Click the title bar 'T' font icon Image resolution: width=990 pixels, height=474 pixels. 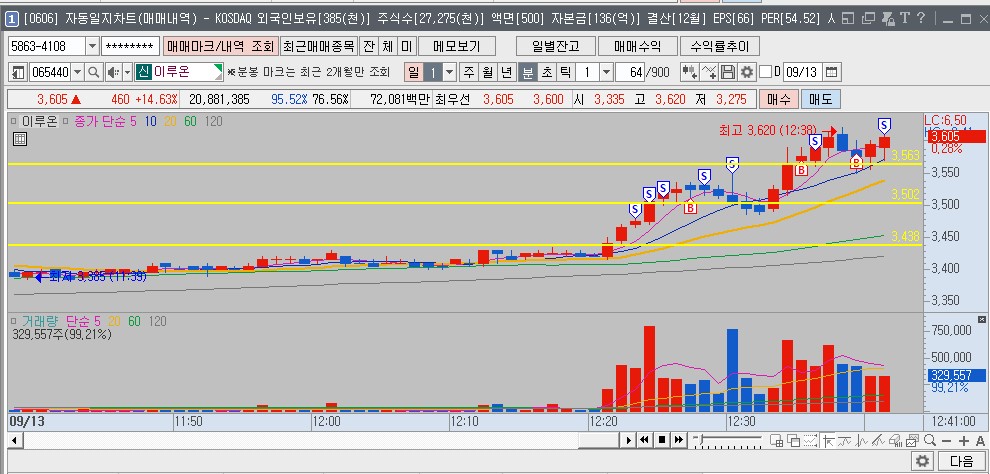click(x=905, y=18)
